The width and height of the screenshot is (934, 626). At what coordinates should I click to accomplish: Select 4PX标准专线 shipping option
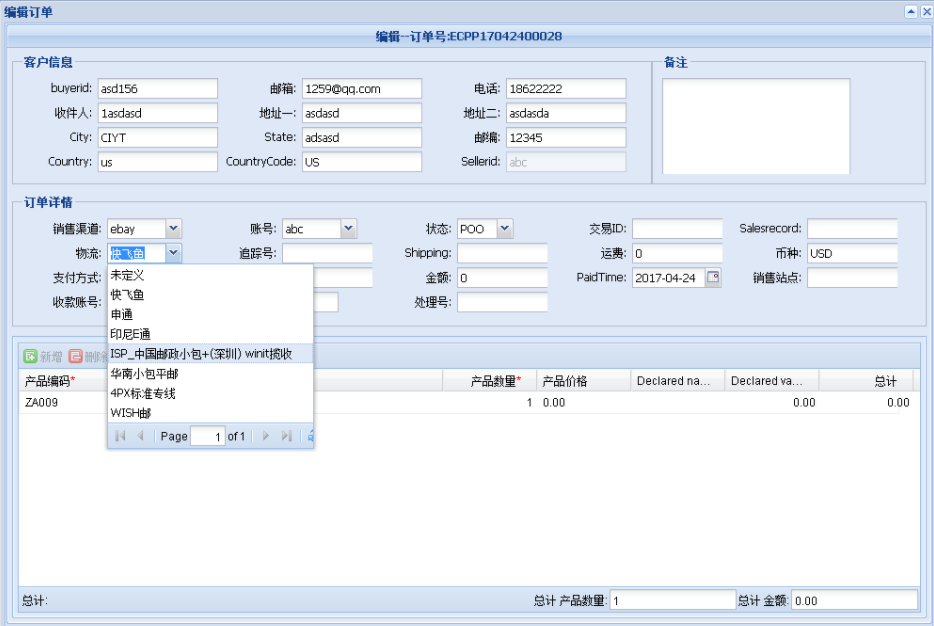(143, 393)
